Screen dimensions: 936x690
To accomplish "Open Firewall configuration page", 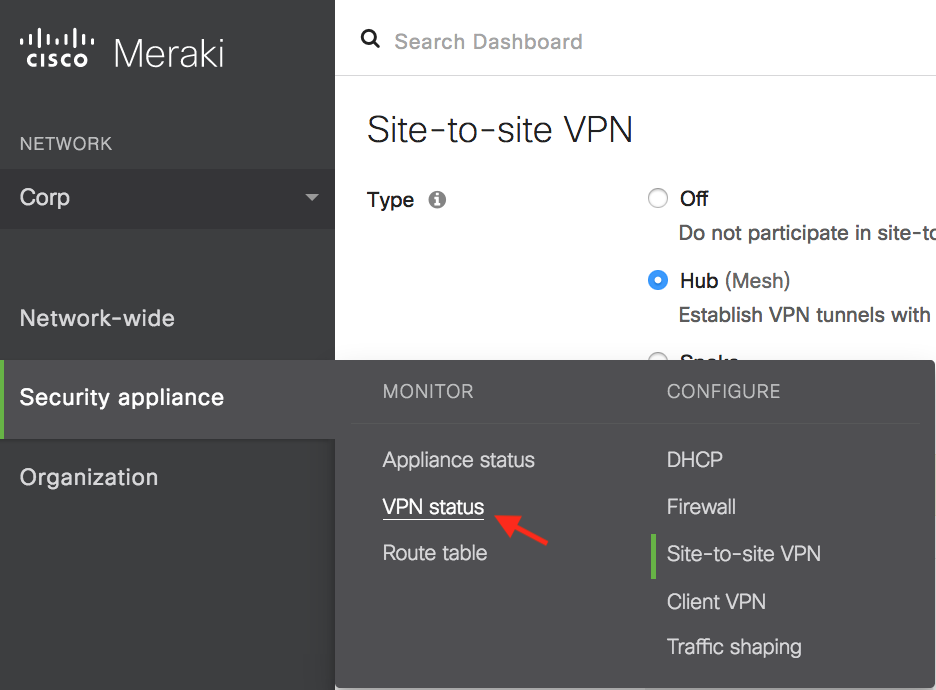I will tap(701, 507).
